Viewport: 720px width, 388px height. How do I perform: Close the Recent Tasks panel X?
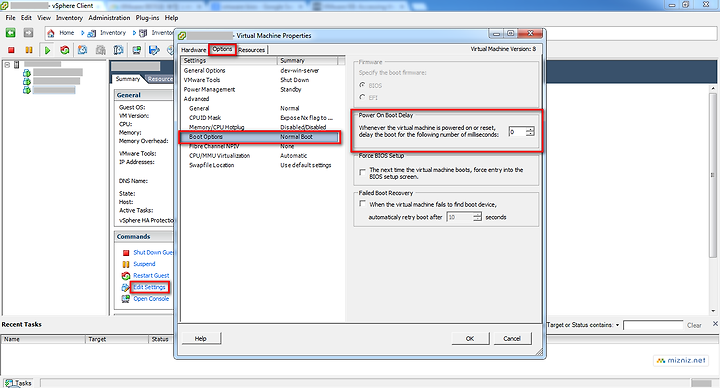(715, 324)
